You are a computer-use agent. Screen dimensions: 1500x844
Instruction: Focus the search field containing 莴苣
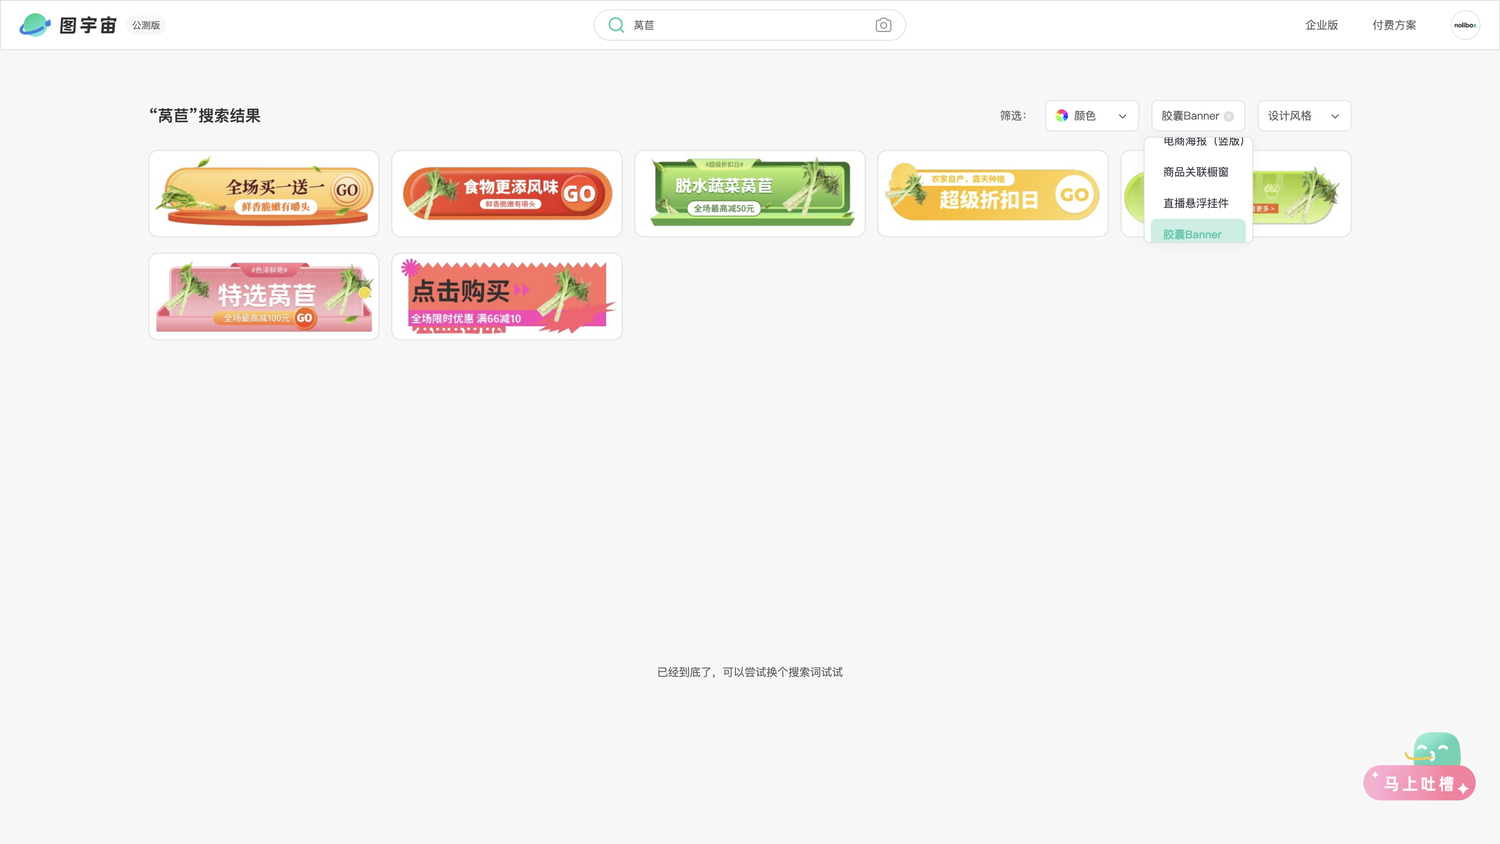750,25
